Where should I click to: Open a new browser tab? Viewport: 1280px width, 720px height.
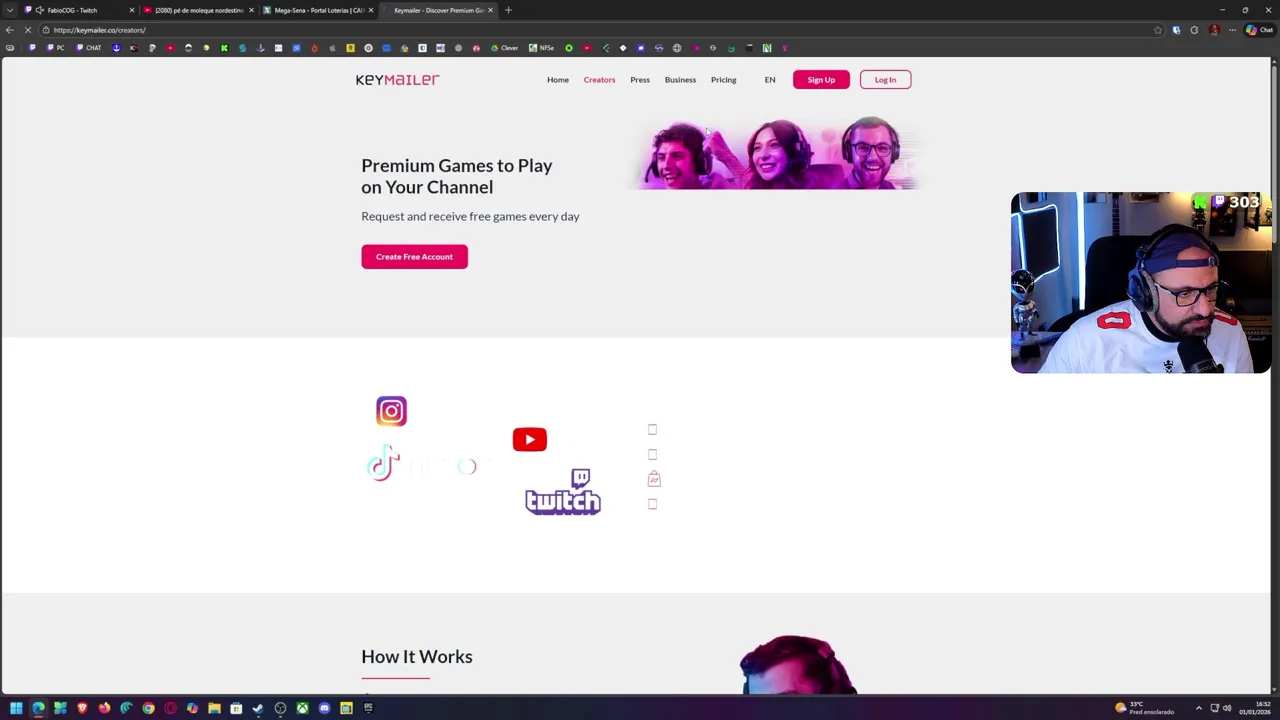(508, 10)
